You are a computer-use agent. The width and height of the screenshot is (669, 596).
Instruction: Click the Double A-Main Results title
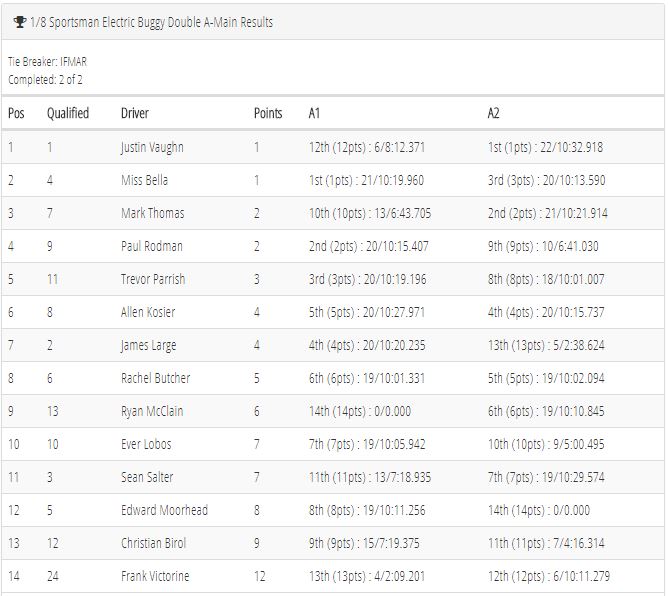(151, 22)
